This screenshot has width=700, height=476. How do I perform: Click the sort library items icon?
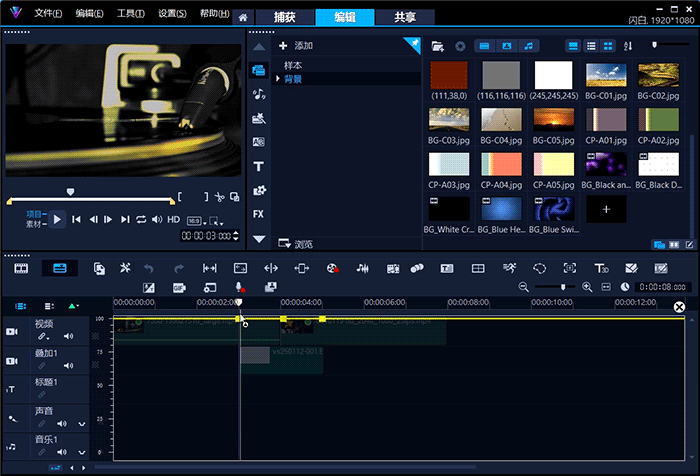point(628,46)
